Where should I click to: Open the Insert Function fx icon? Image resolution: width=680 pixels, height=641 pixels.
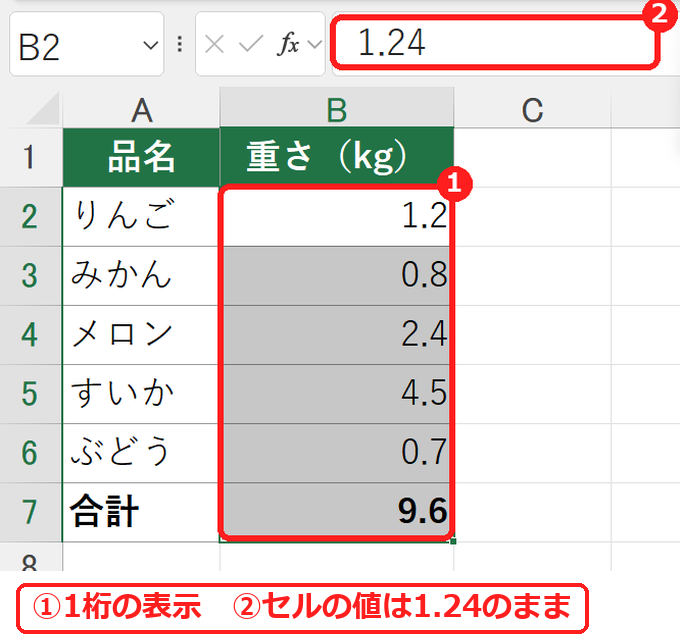pos(288,44)
